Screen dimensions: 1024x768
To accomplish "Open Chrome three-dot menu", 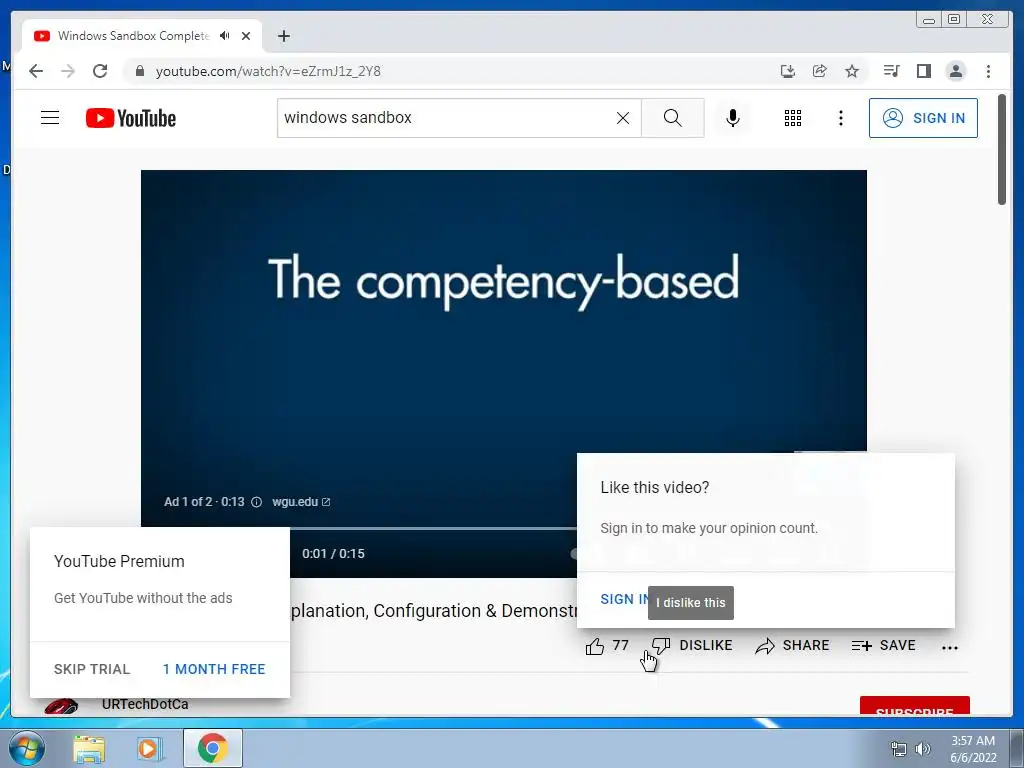I will point(988,71).
